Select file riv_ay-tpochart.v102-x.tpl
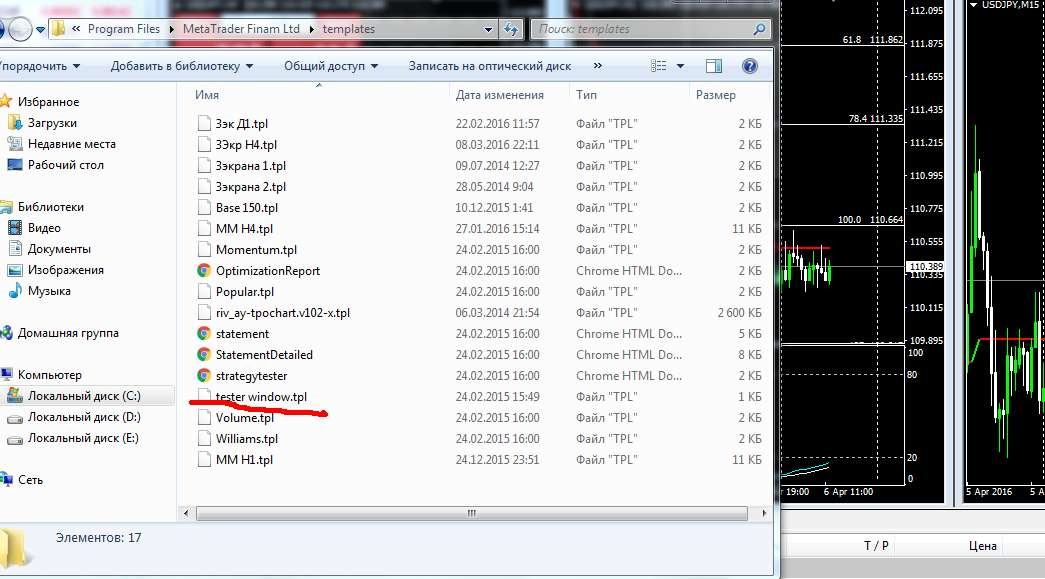 tap(283, 312)
